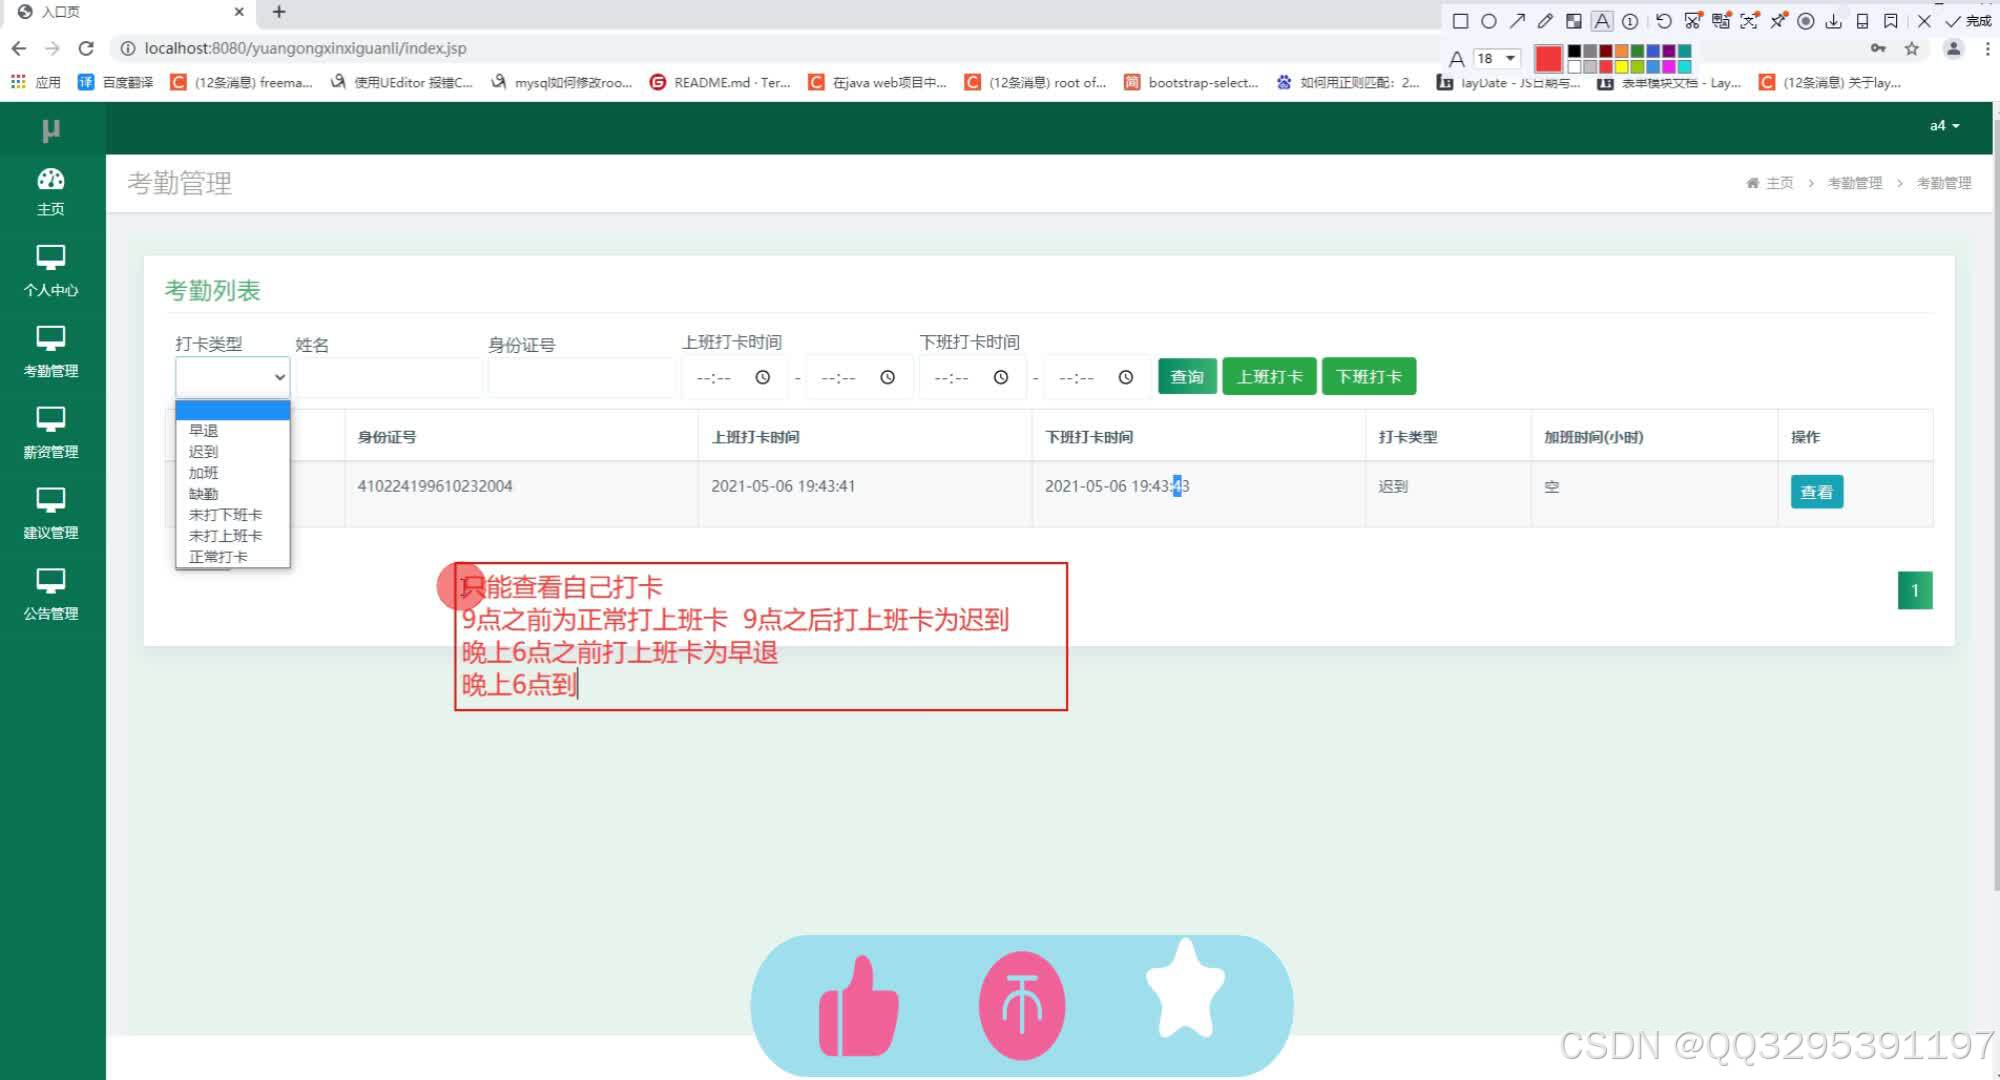Click the translate screenshot icon
This screenshot has width=2000, height=1080.
pos(1721,21)
